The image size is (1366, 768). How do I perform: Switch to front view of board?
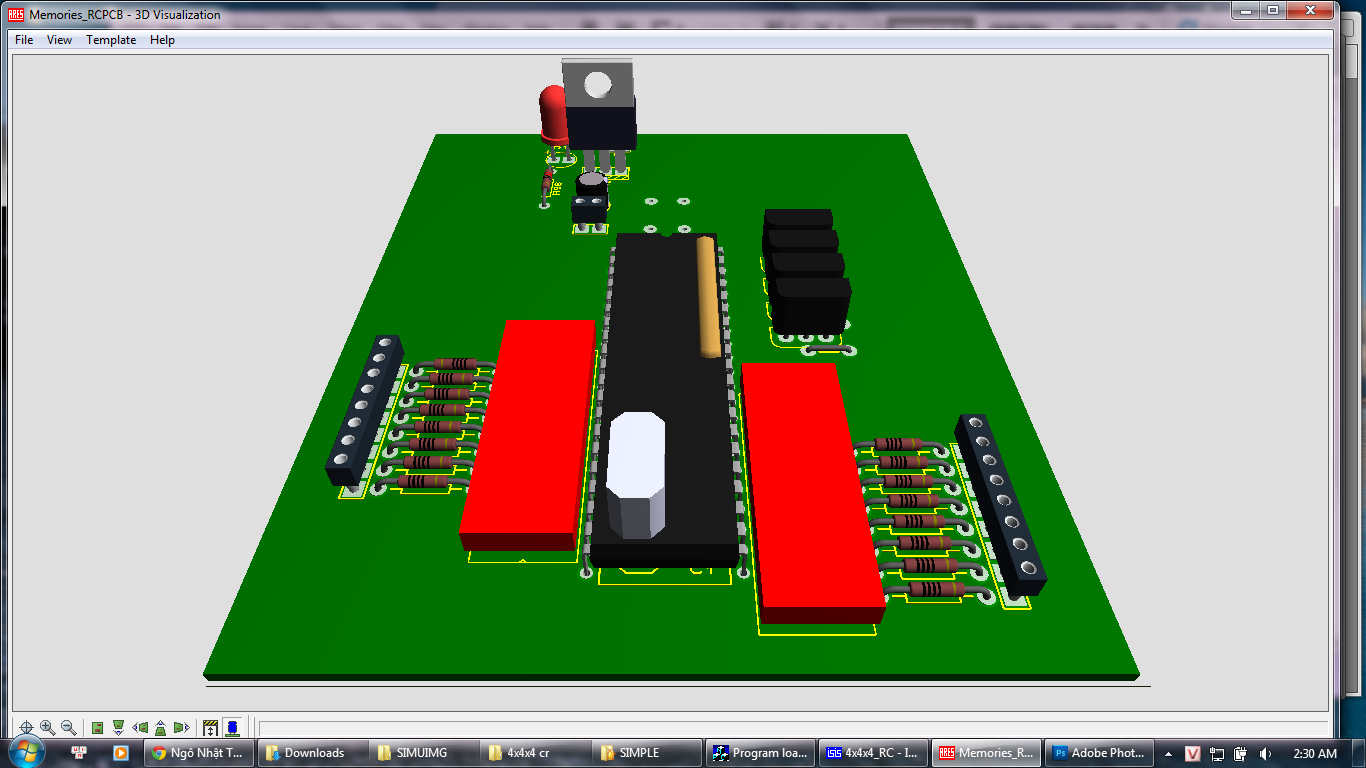(x=118, y=728)
